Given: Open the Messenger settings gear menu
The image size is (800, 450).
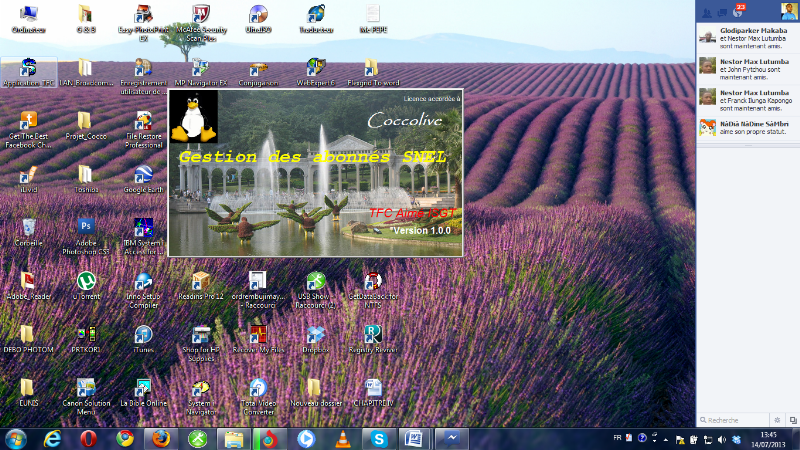Looking at the screenshot, I should click(776, 420).
